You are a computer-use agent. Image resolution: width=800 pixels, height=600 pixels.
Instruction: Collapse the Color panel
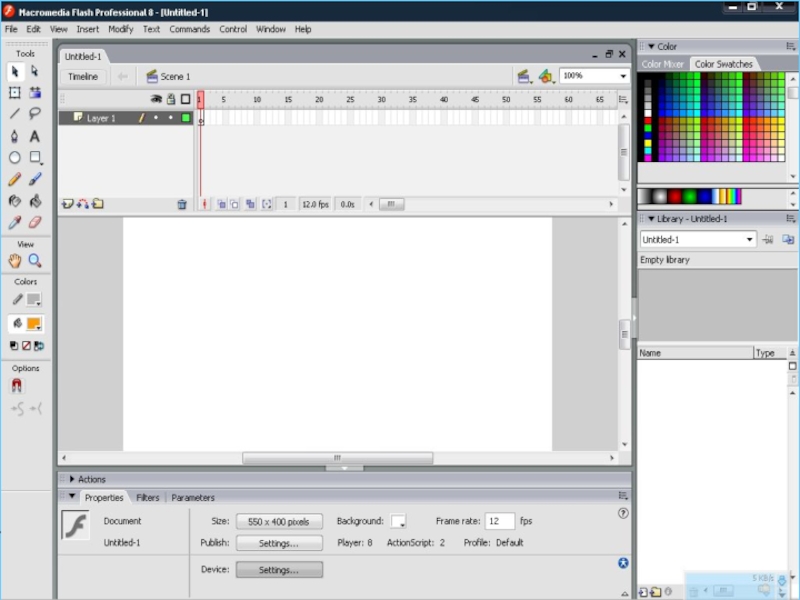point(651,46)
